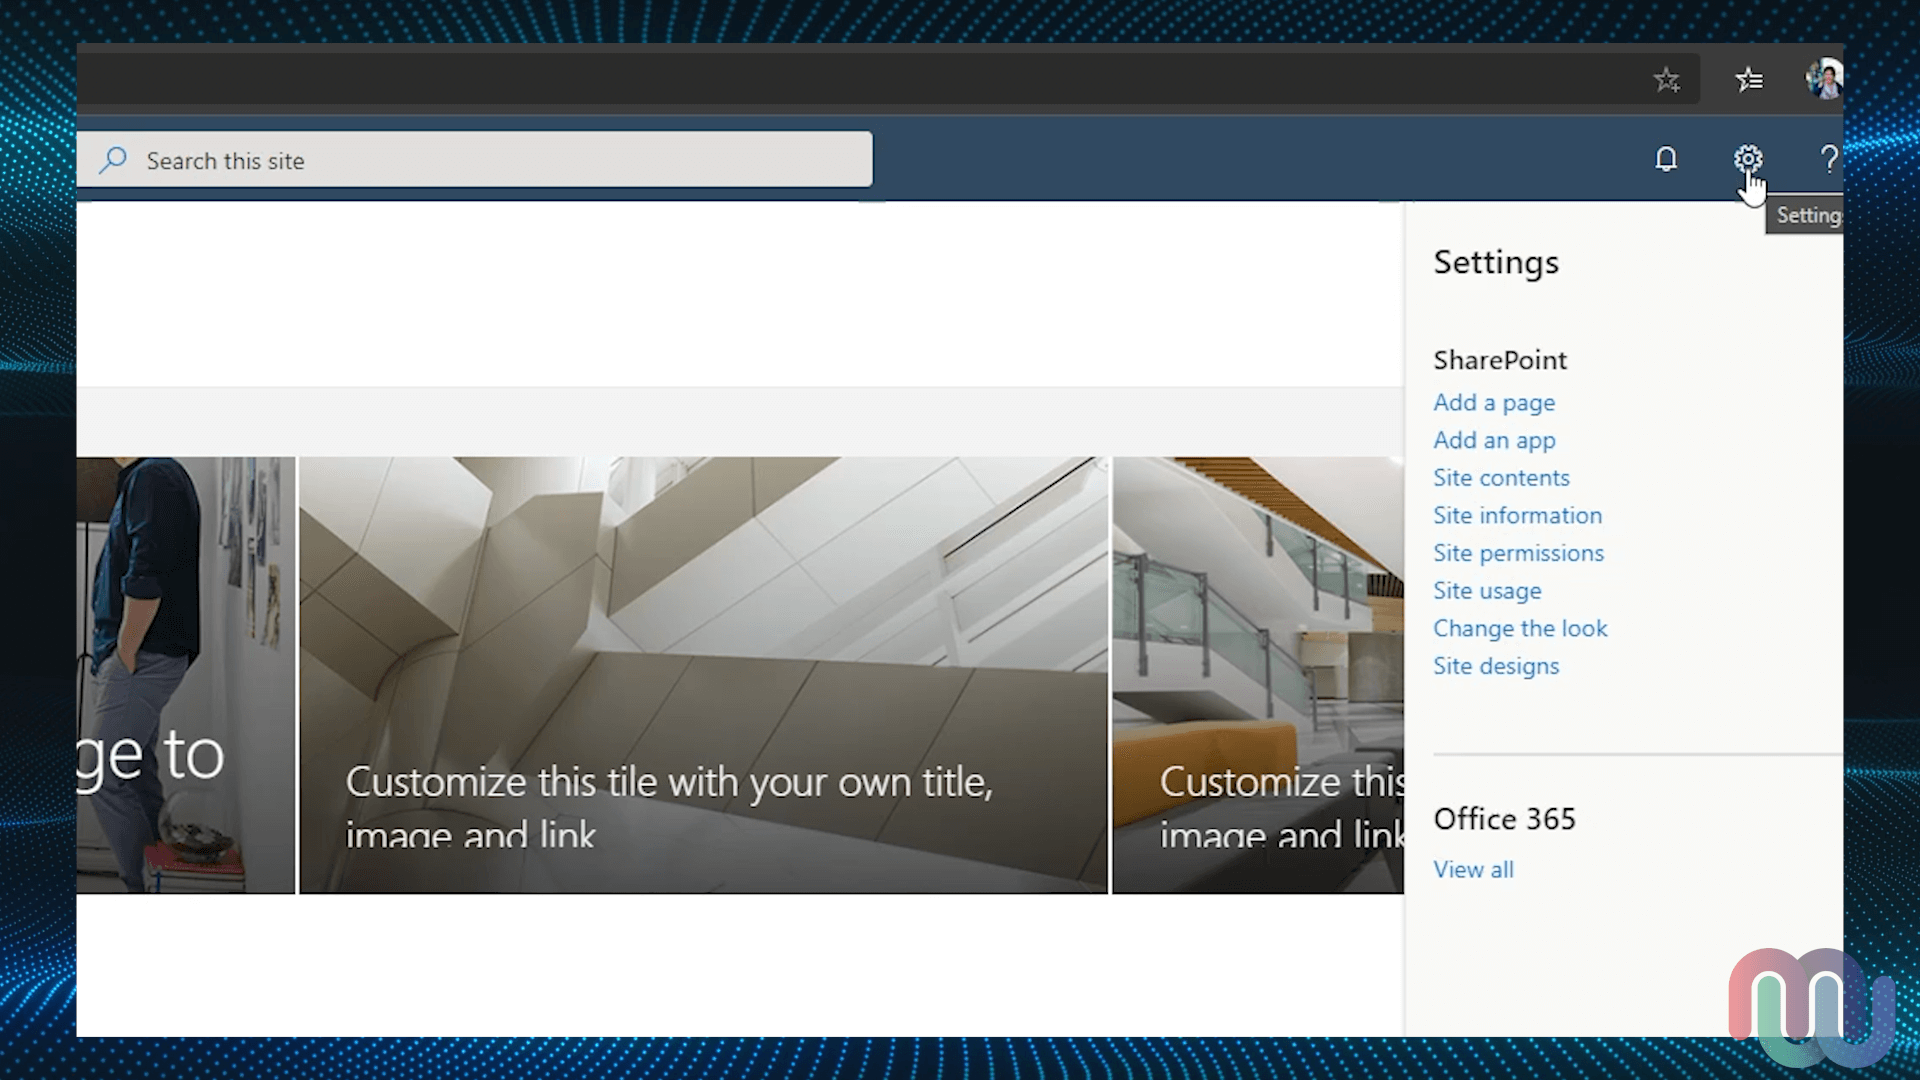Click Site designs menu item
The width and height of the screenshot is (1920, 1080).
click(x=1495, y=666)
